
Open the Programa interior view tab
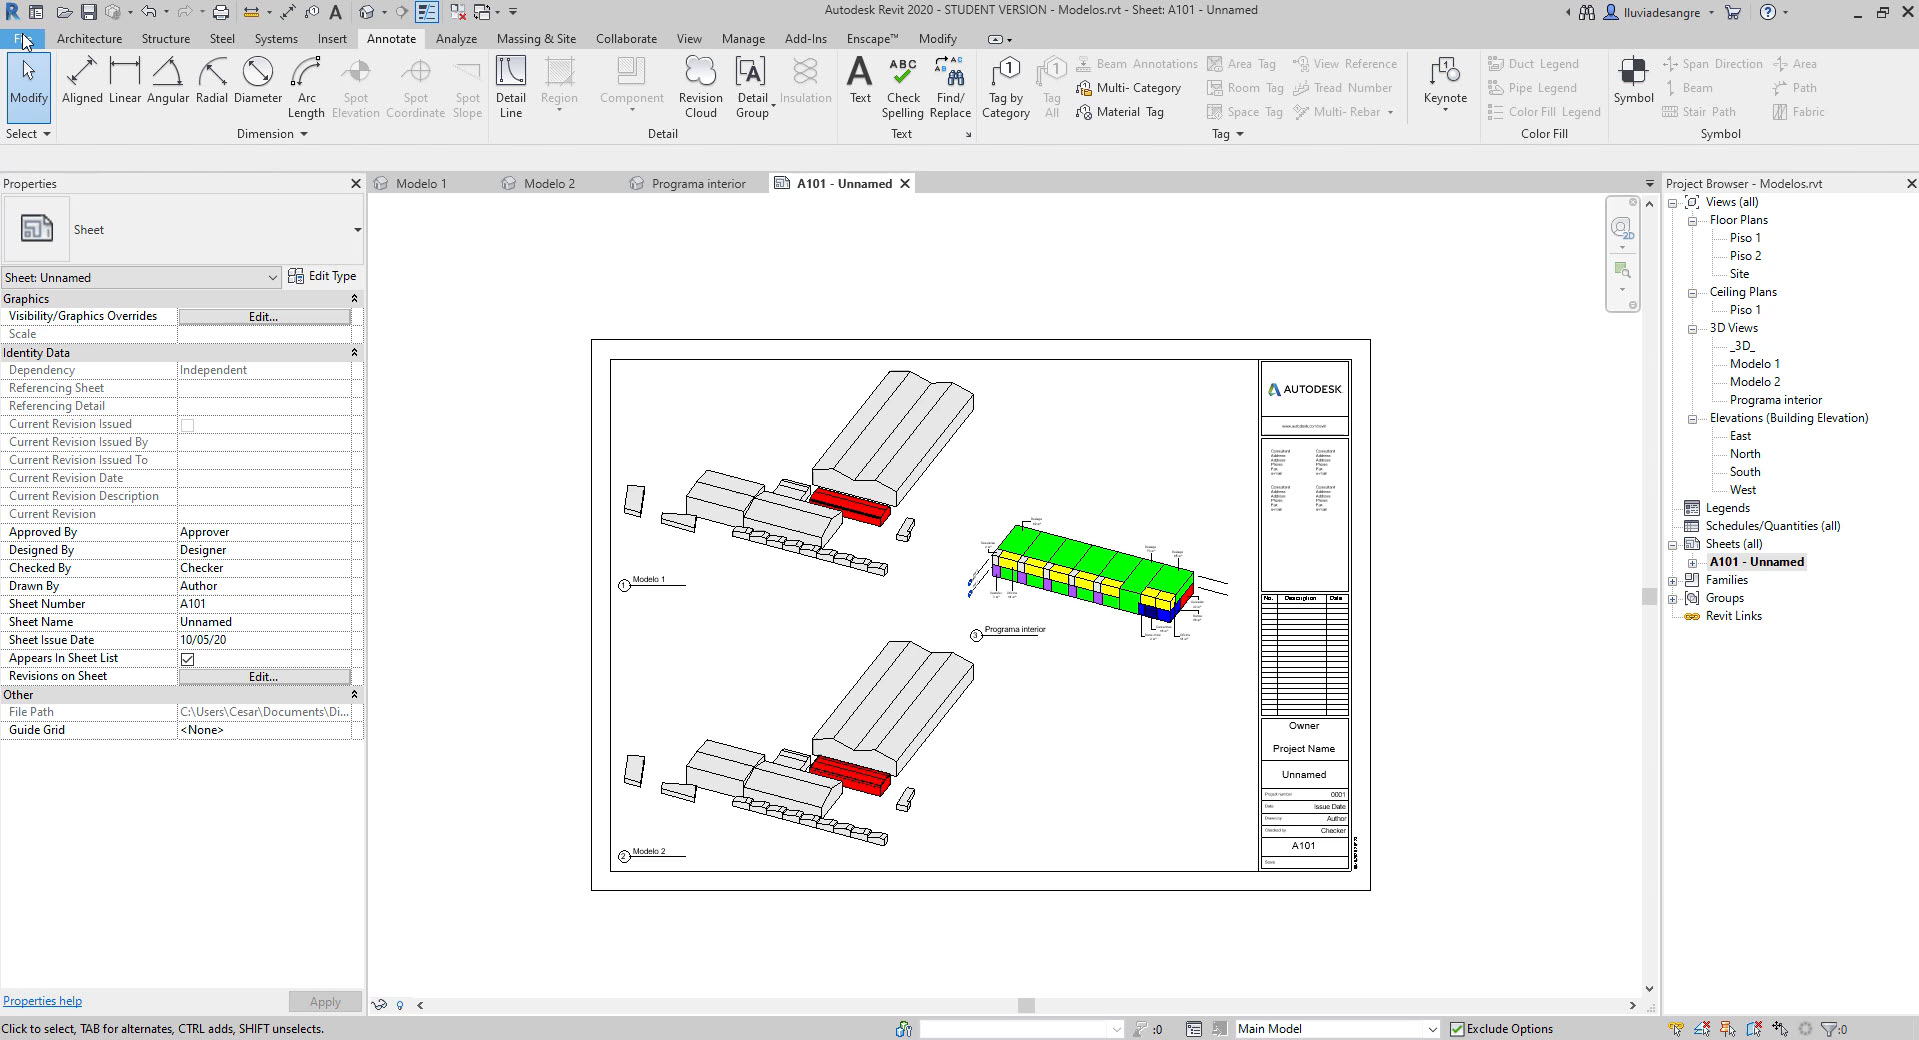pyautogui.click(x=698, y=184)
